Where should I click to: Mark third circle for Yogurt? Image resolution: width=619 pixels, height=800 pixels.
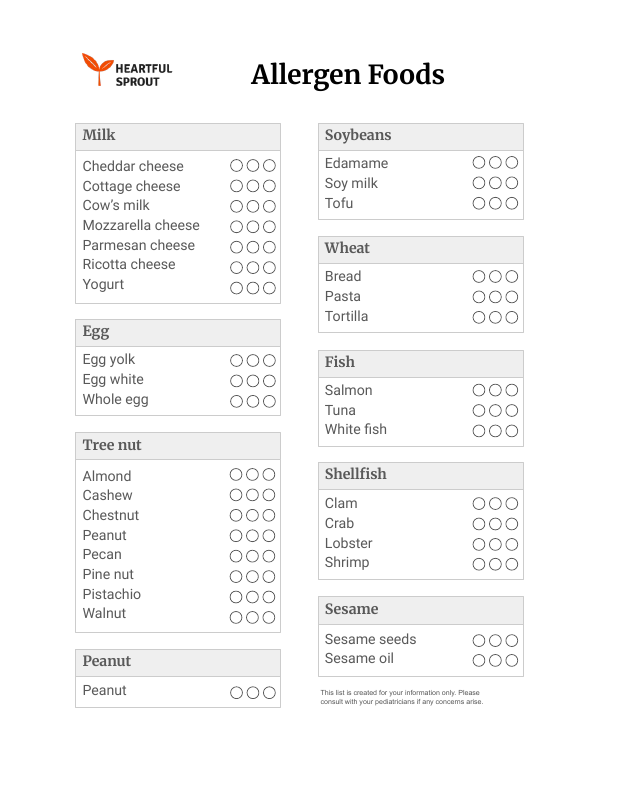[269, 288]
